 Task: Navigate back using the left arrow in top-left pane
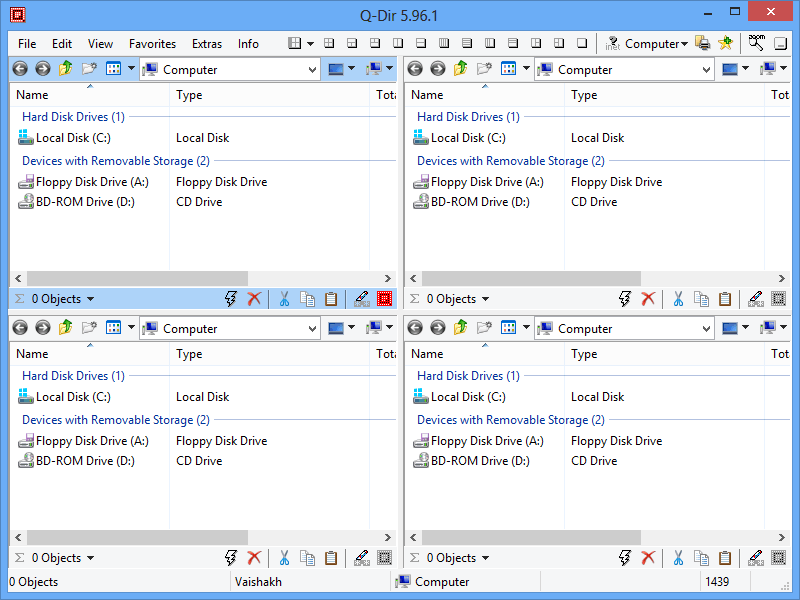(x=18, y=68)
